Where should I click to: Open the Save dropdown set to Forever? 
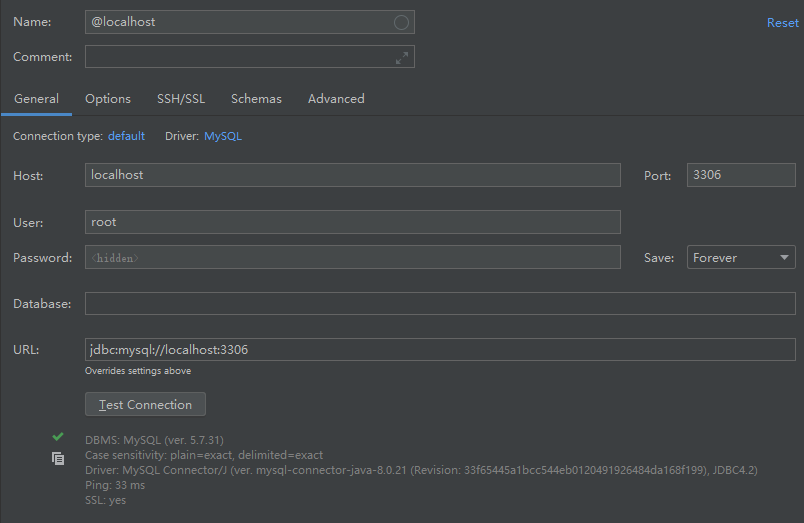click(740, 258)
